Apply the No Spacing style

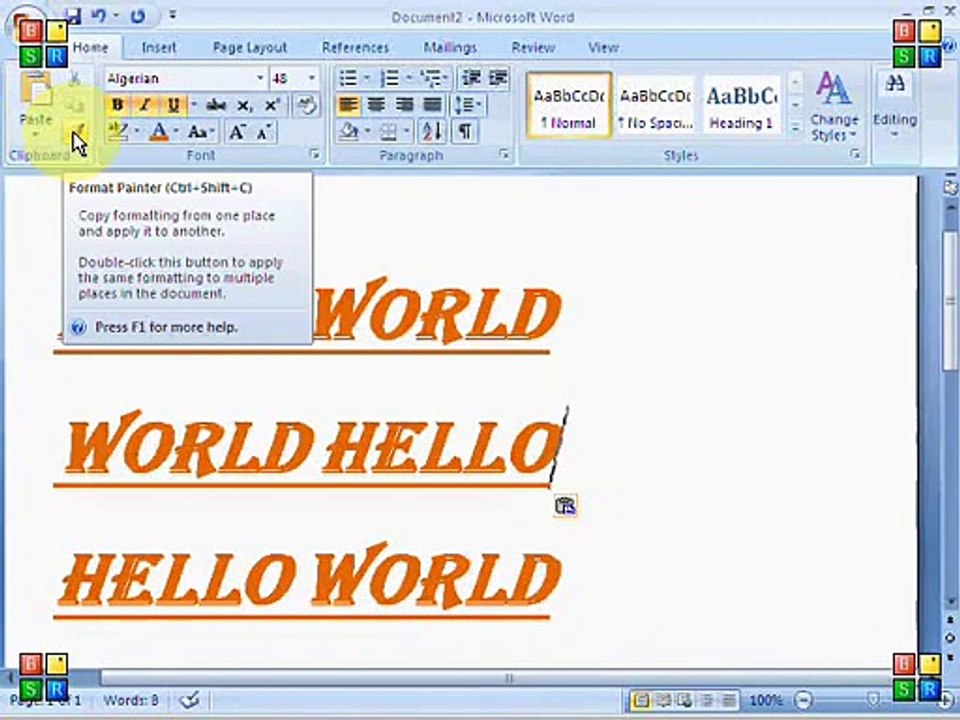coord(655,106)
